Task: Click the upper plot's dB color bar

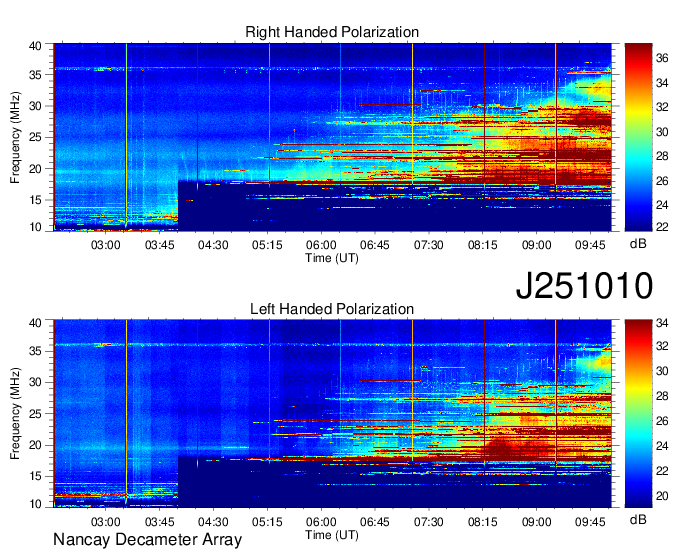Action: click(x=638, y=136)
